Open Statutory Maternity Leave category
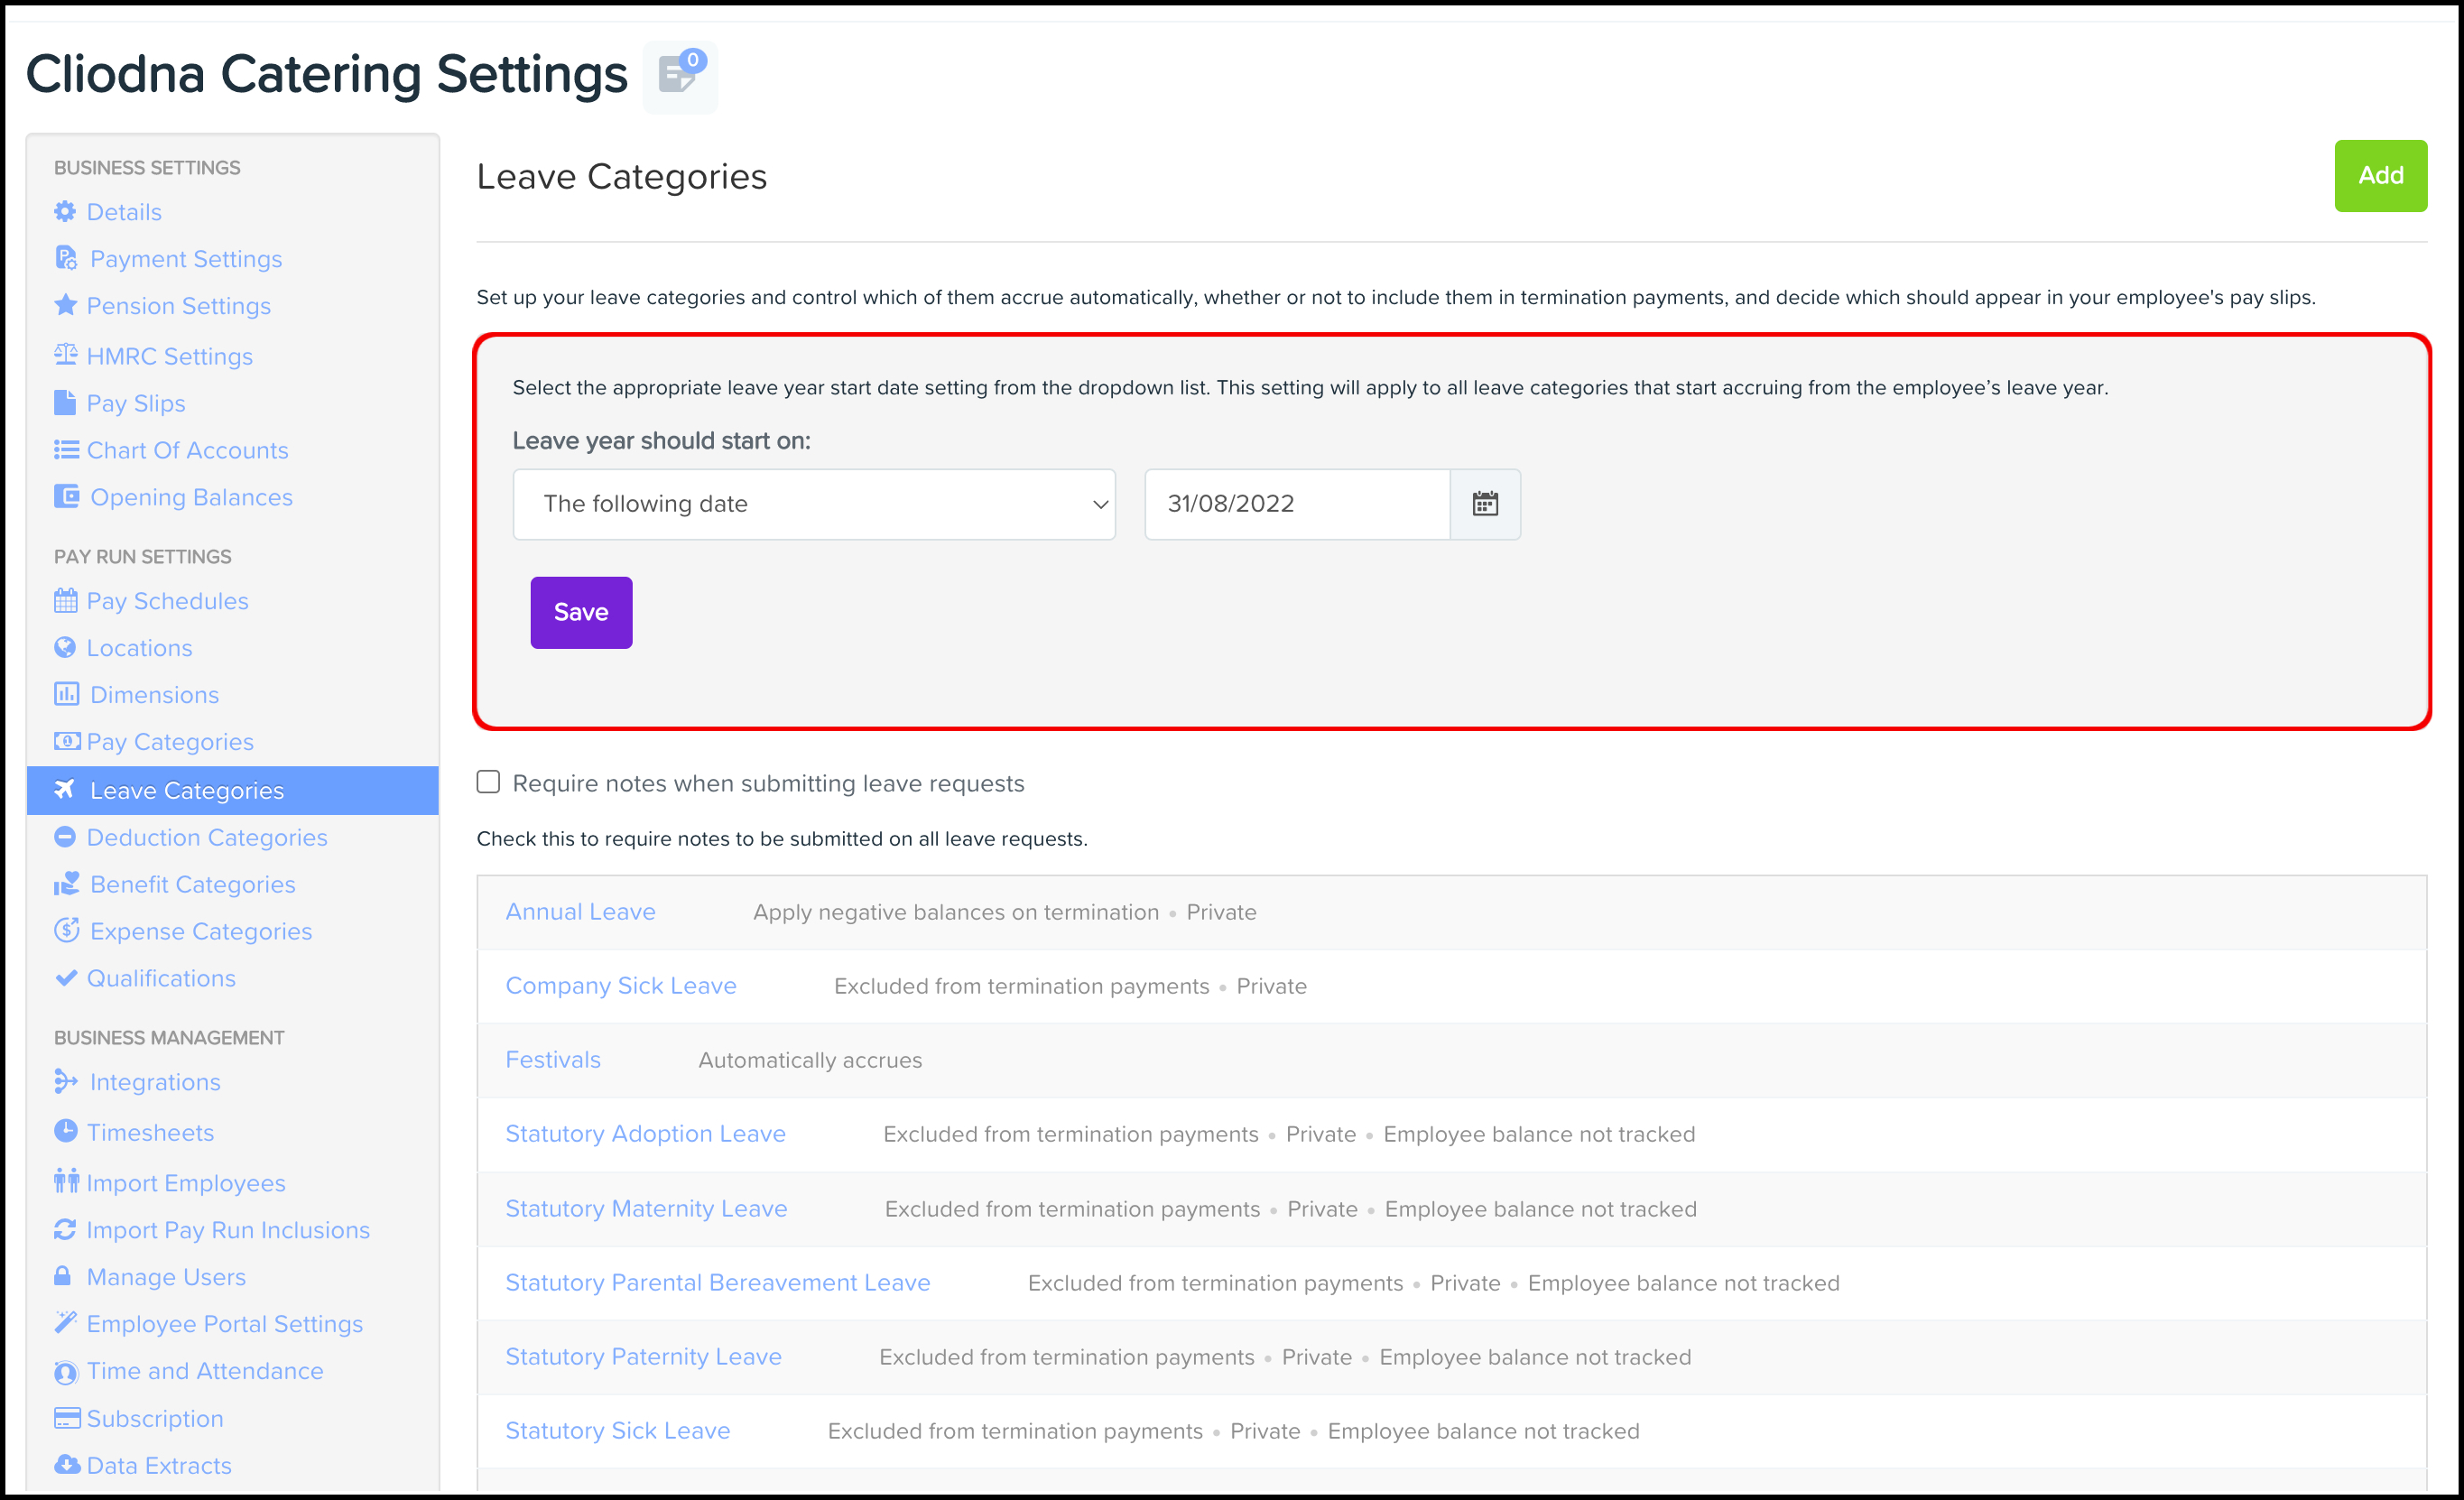Viewport: 2464px width, 1500px height. click(x=646, y=1209)
